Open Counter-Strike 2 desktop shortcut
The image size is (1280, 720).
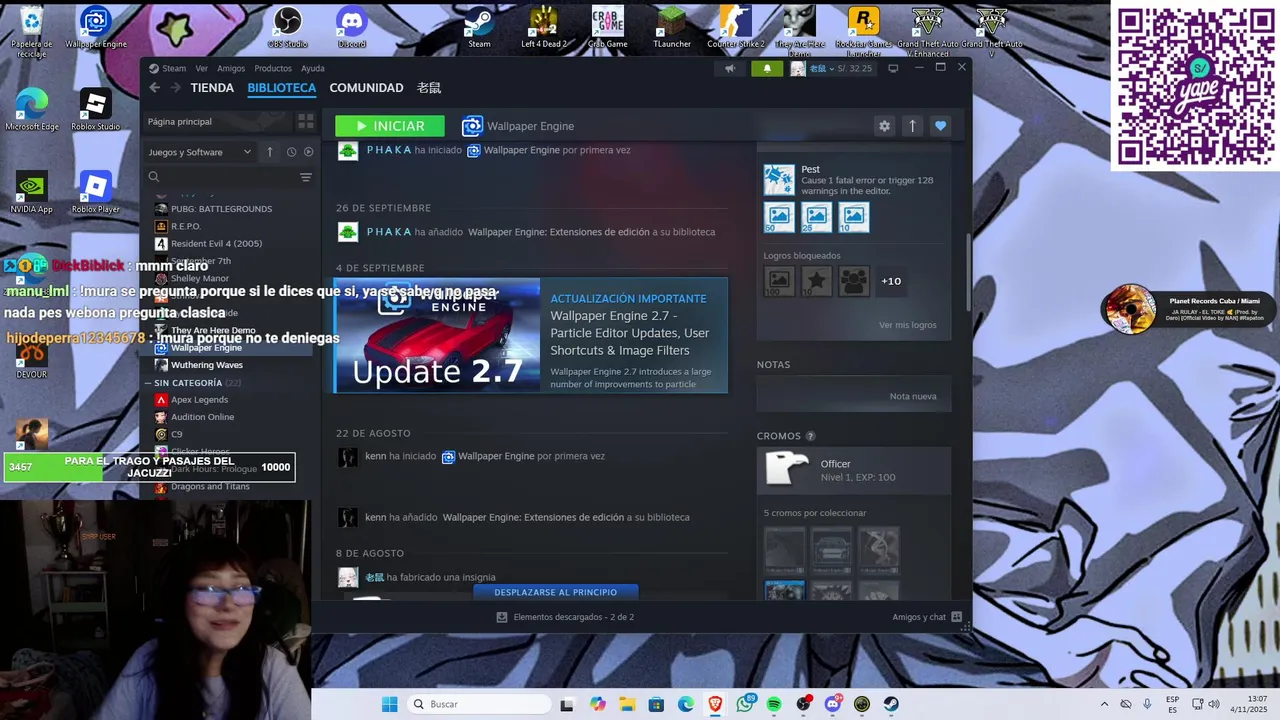click(735, 26)
